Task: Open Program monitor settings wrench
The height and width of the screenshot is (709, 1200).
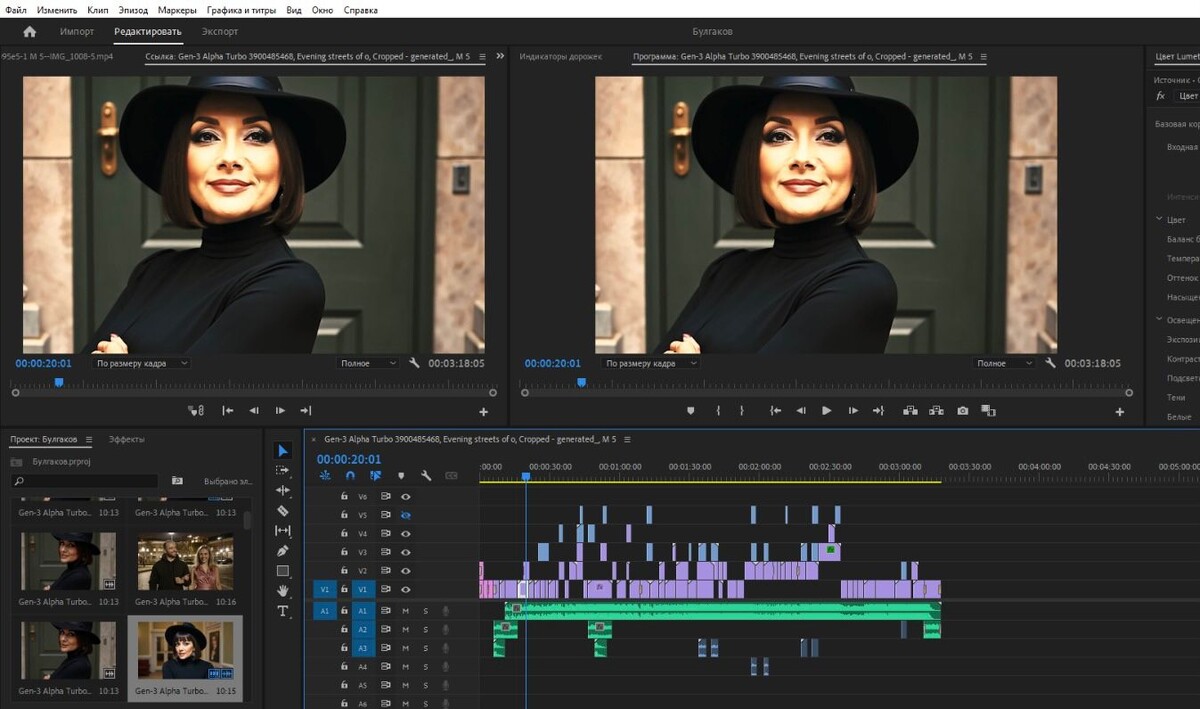Action: point(1050,363)
